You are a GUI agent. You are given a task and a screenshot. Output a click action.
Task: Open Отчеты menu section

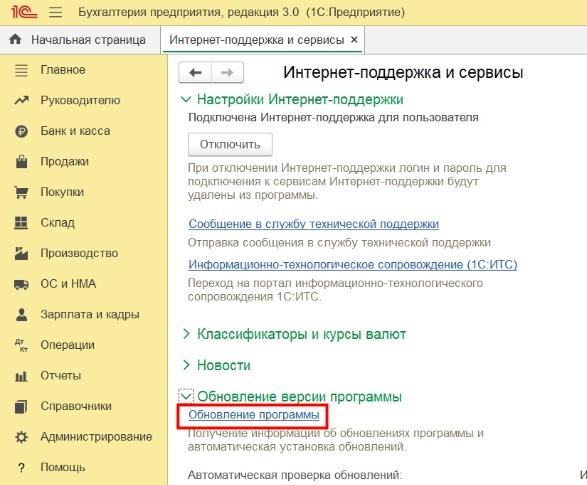pos(61,376)
